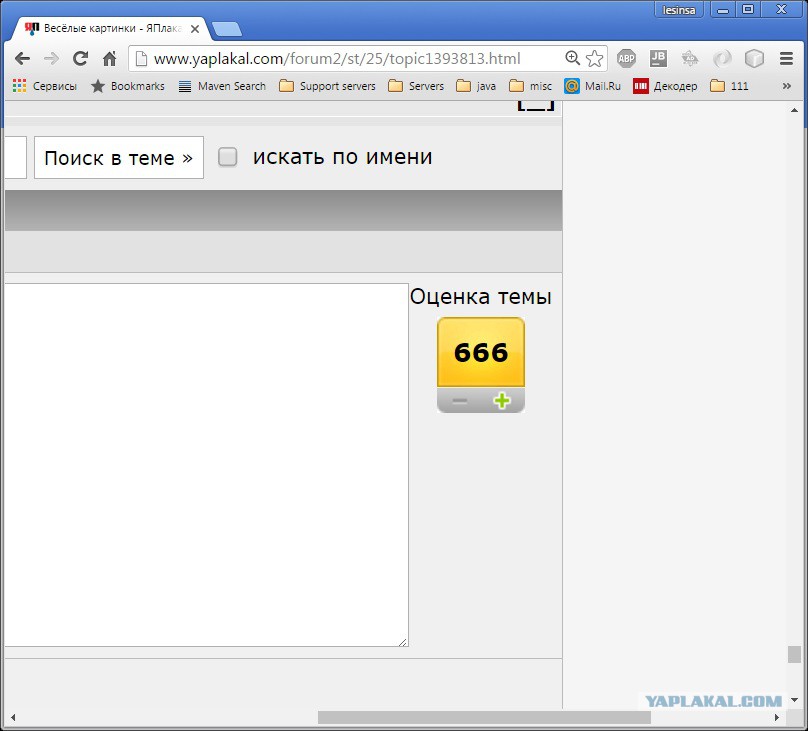The height and width of the screenshot is (731, 808).
Task: Open the Chrome hamburger menu
Action: [x=786, y=58]
